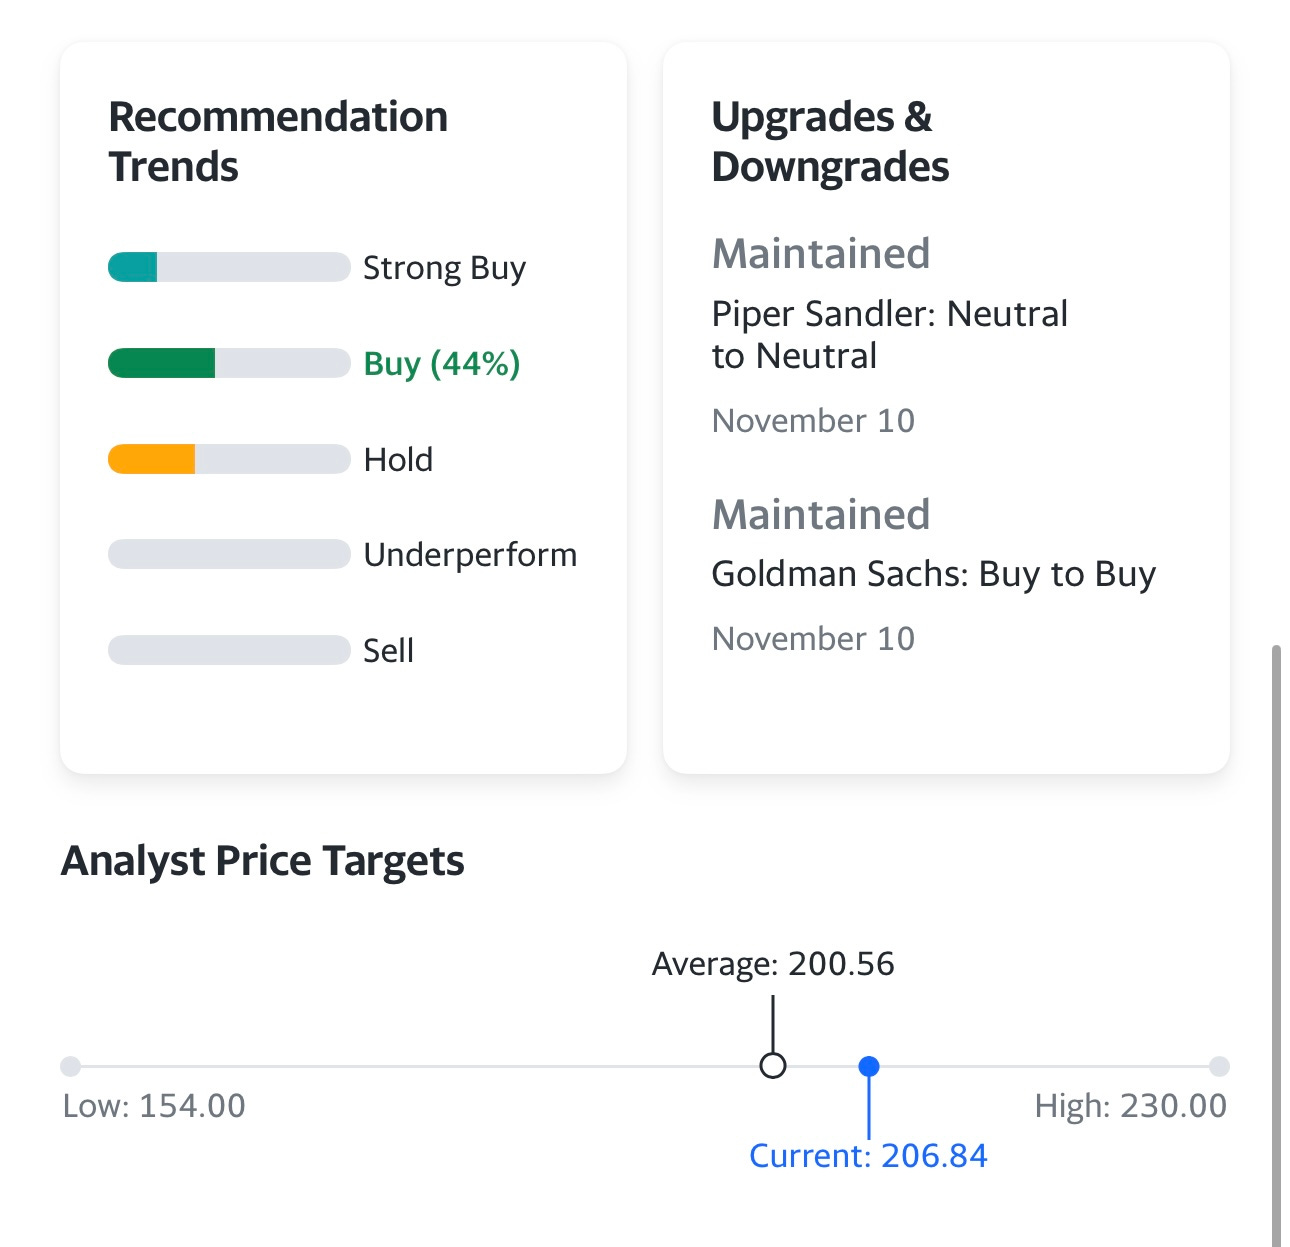
Task: Click the Buy (44%) label
Action: 440,364
